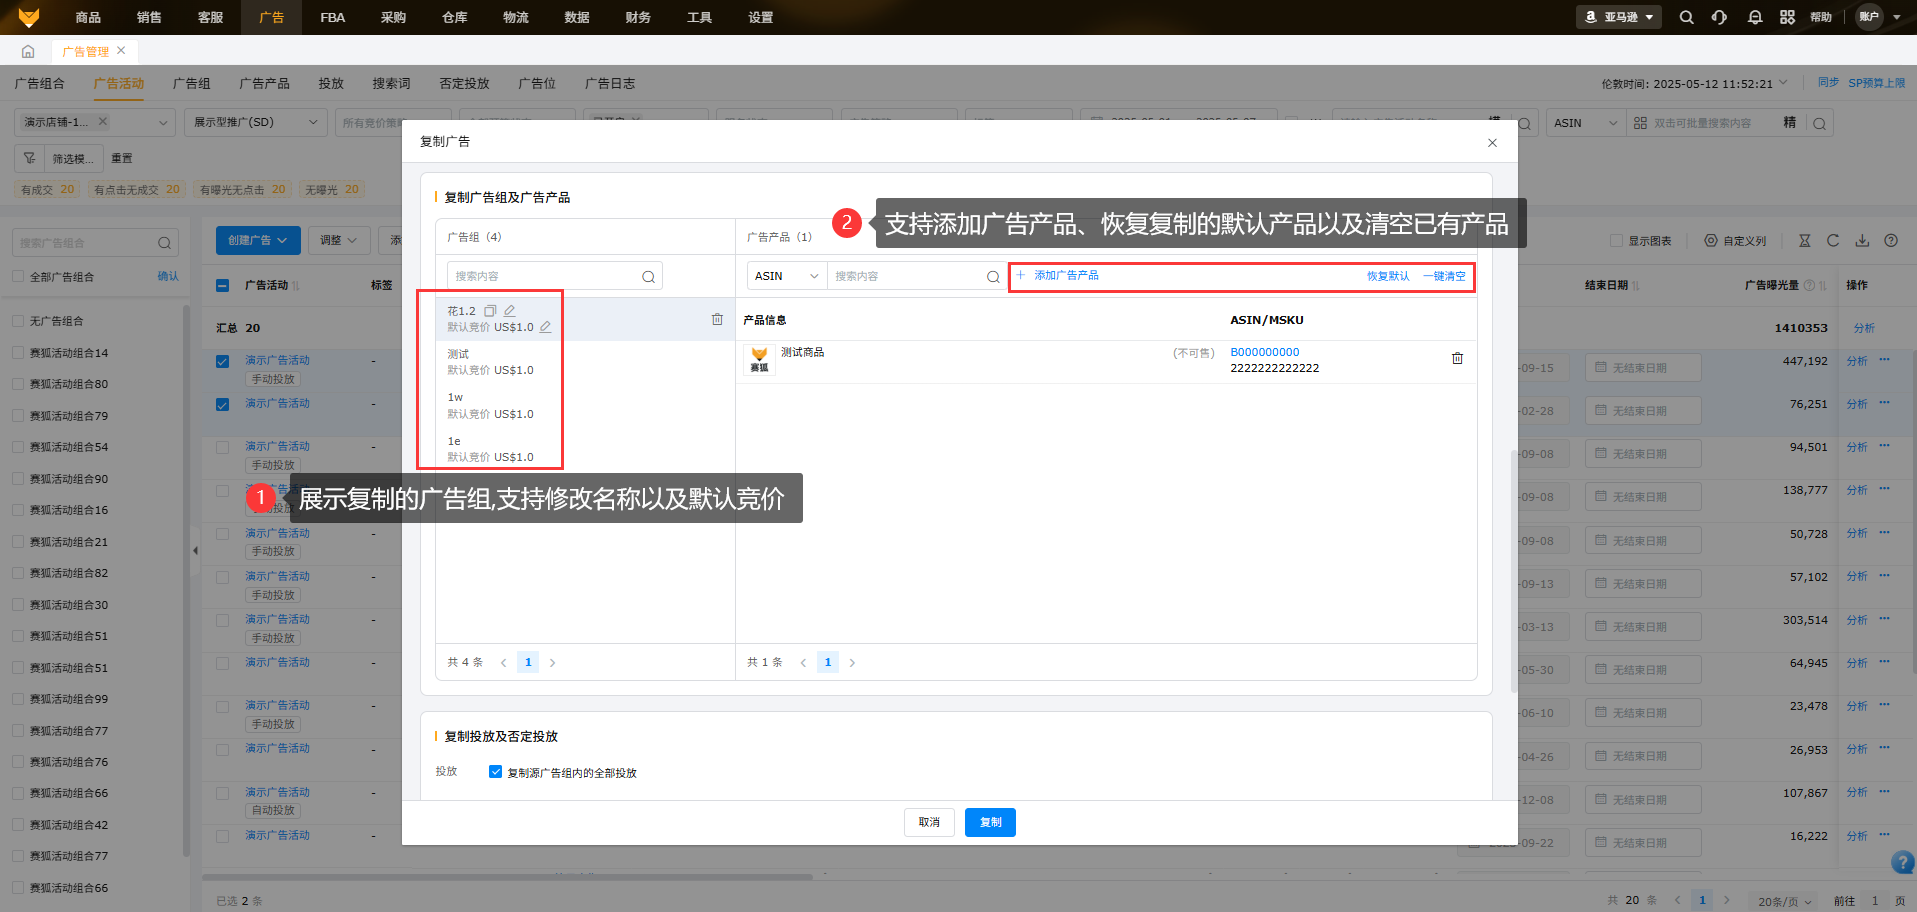The image size is (1917, 912).
Task: Check 赛狐活动组合79 in sidebar
Action: (x=18, y=416)
